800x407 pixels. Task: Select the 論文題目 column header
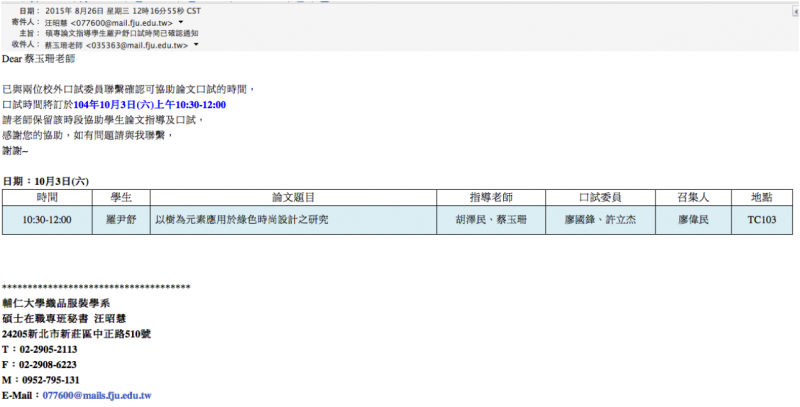(x=293, y=198)
